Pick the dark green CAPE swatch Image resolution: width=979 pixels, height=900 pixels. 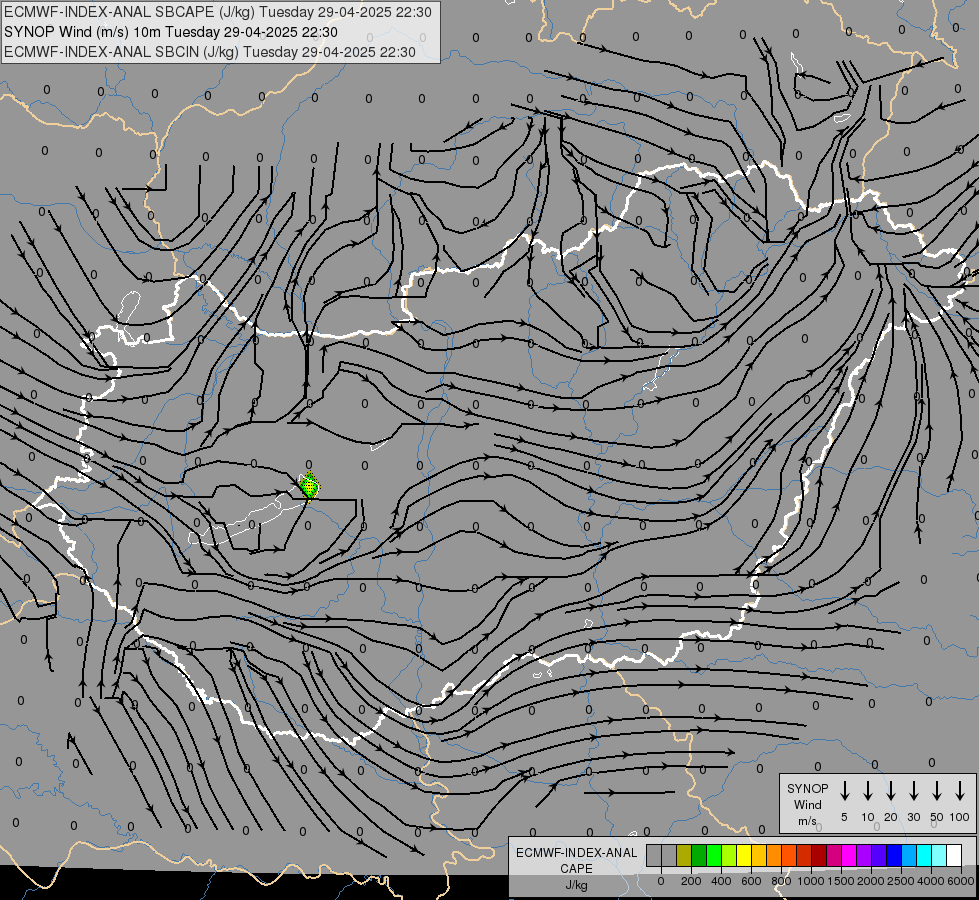pos(699,855)
